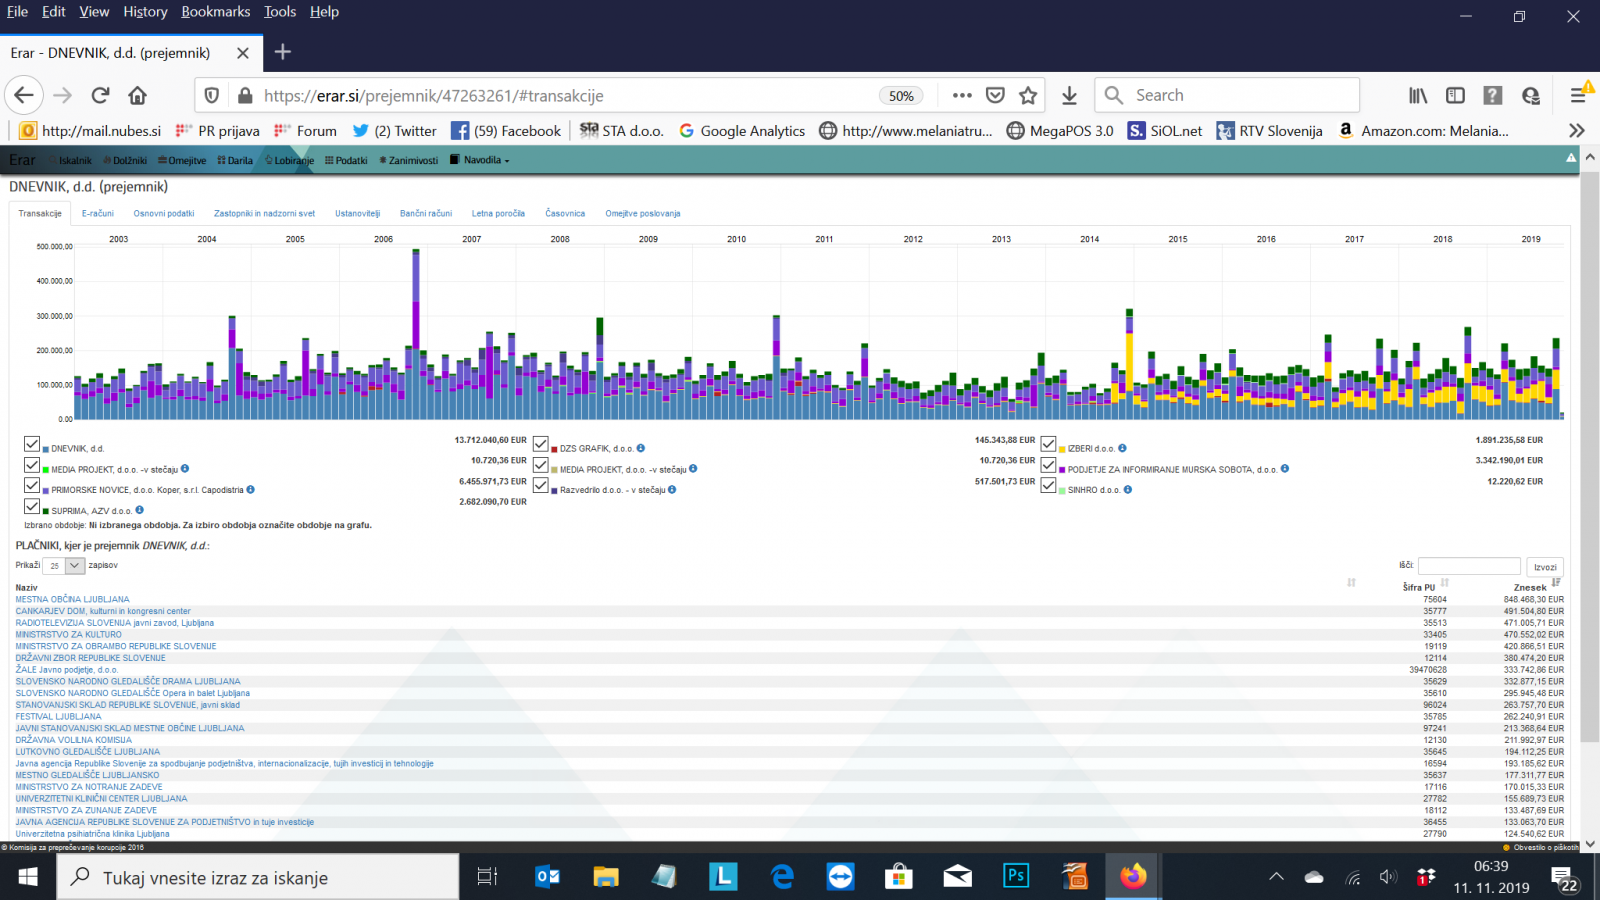Click info icon next to DZS GRAFIK

[x=641, y=448]
